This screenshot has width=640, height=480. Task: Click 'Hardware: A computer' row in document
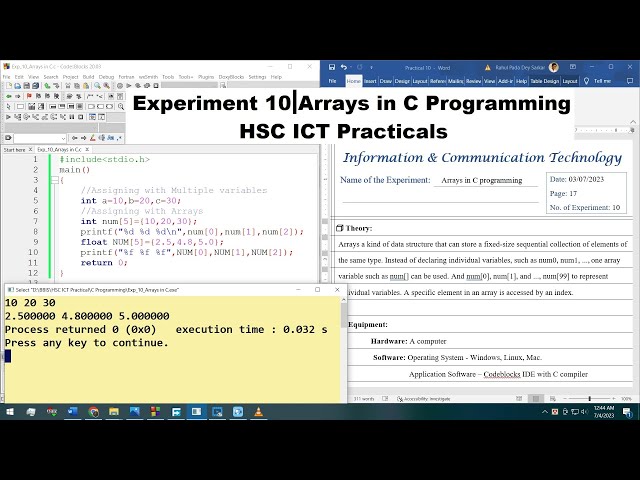409,341
